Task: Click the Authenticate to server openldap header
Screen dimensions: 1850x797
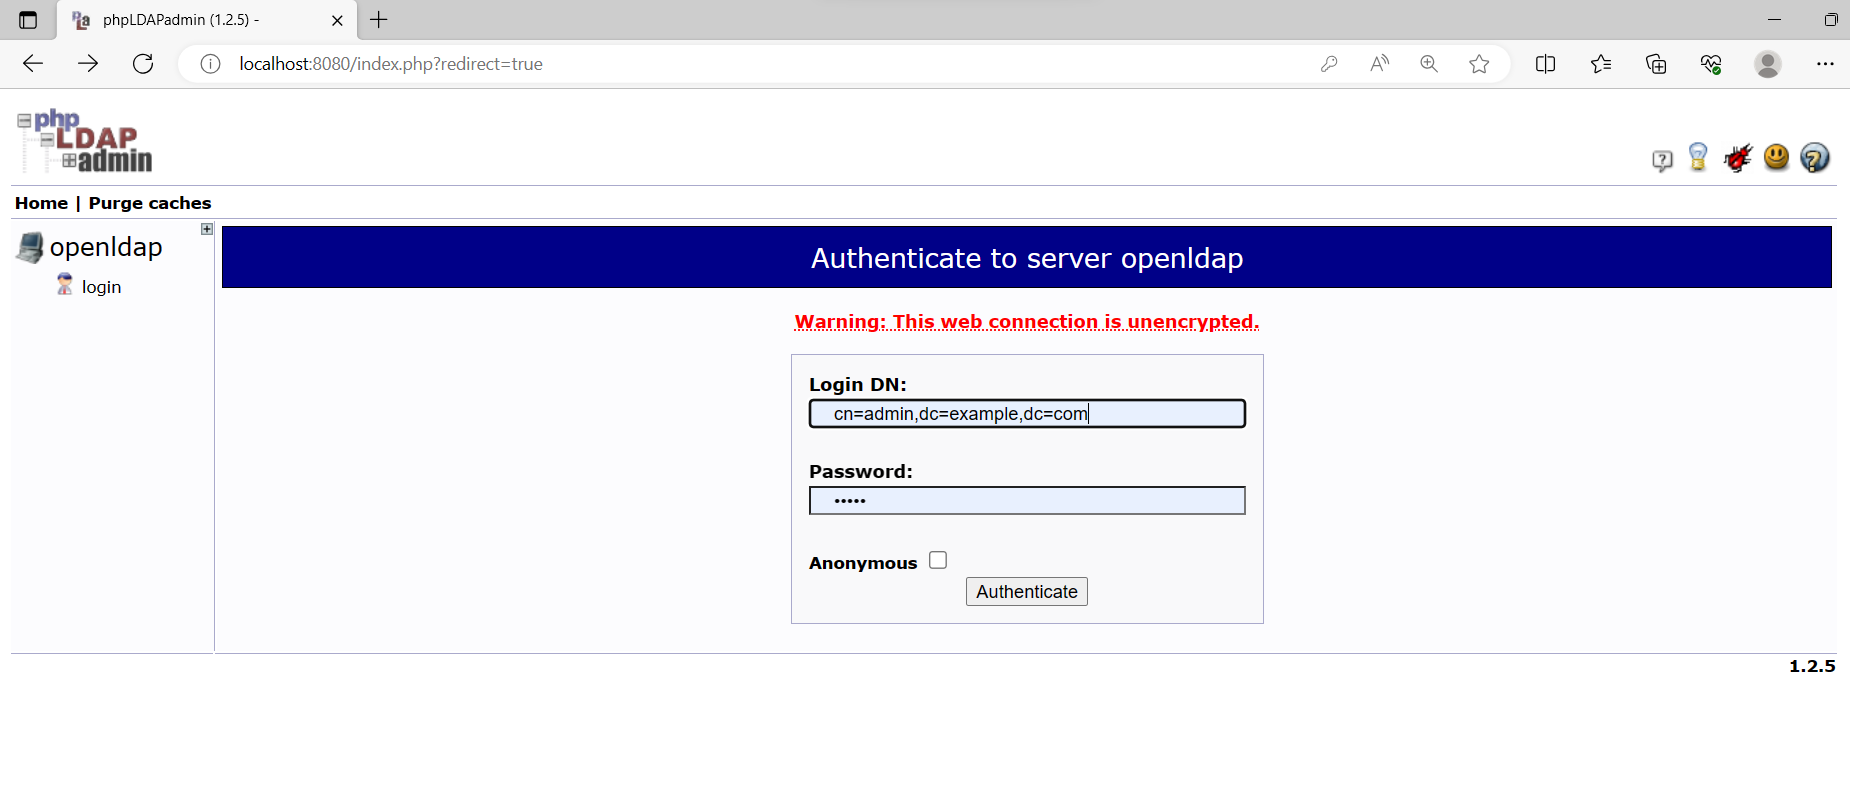Action: point(1027,258)
